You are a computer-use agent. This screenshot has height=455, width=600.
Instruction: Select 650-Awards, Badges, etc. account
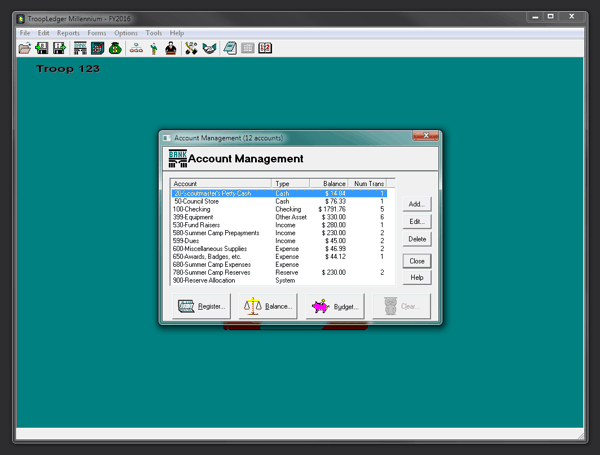coord(279,257)
